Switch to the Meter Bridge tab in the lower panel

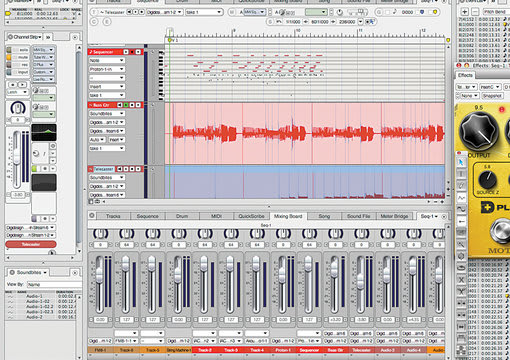(394, 216)
